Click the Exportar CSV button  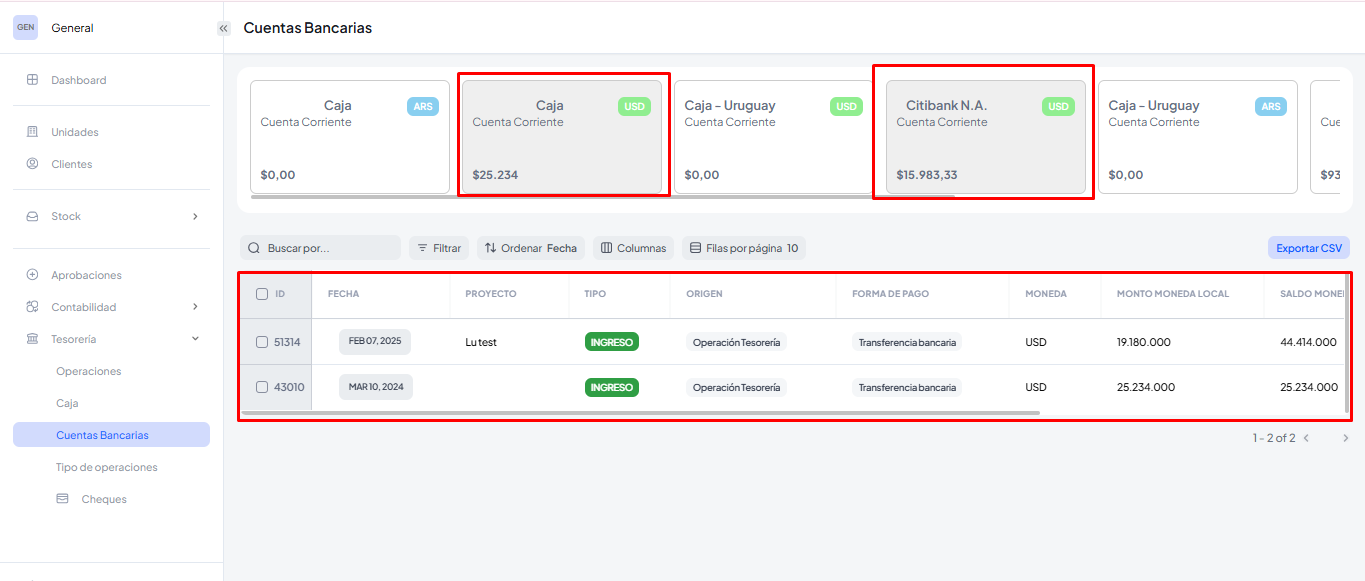tap(1308, 248)
